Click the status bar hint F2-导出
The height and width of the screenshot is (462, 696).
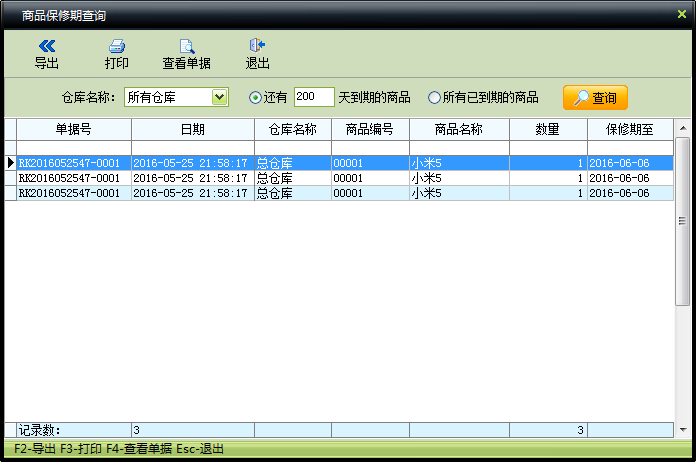[35, 449]
